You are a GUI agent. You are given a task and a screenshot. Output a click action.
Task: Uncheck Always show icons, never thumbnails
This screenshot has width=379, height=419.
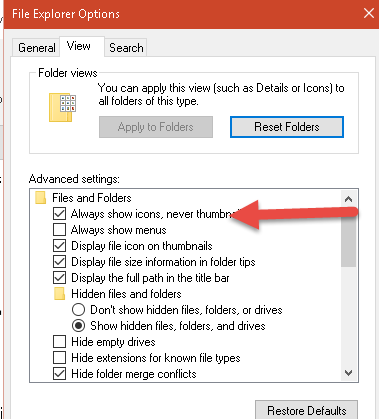point(59,214)
